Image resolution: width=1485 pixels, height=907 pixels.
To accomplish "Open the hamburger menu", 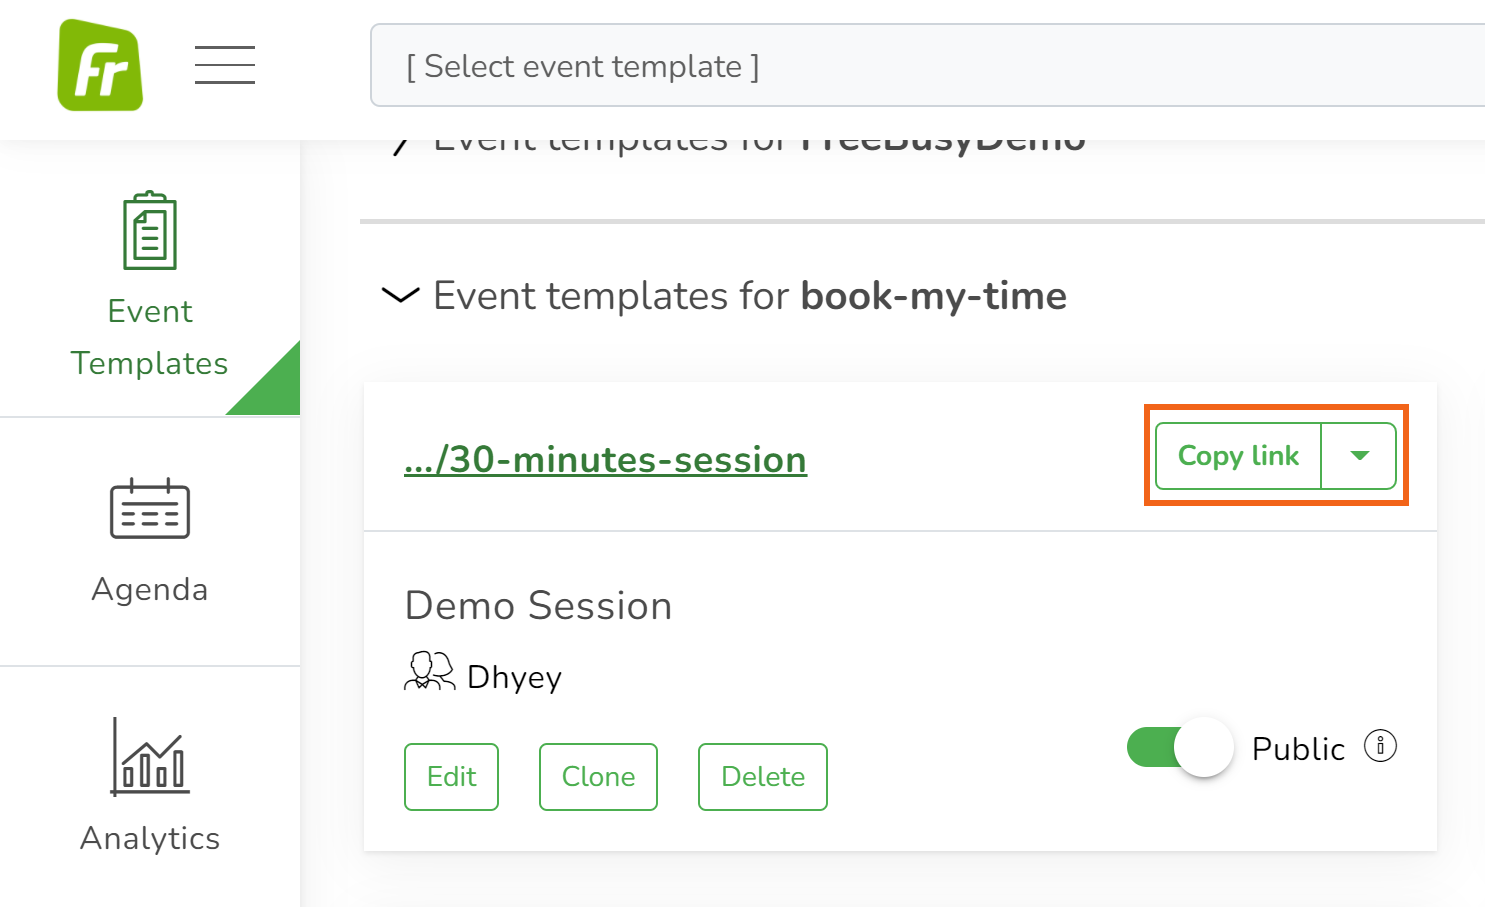I will coord(225,65).
